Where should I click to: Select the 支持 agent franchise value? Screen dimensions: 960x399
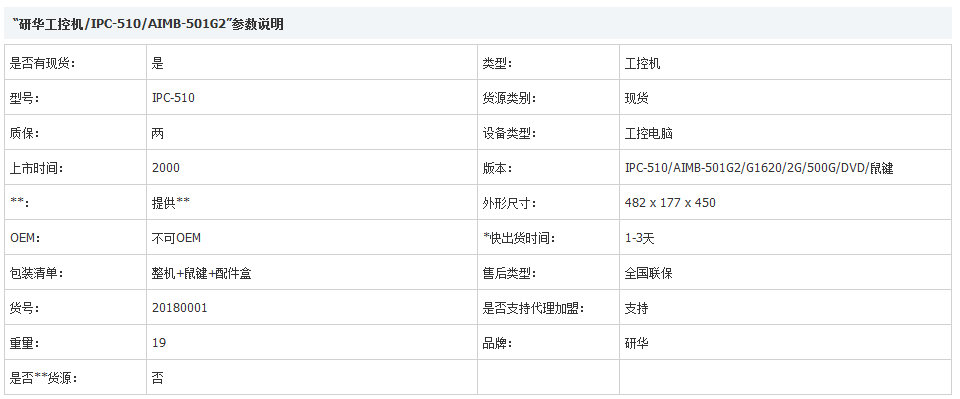[x=636, y=308]
